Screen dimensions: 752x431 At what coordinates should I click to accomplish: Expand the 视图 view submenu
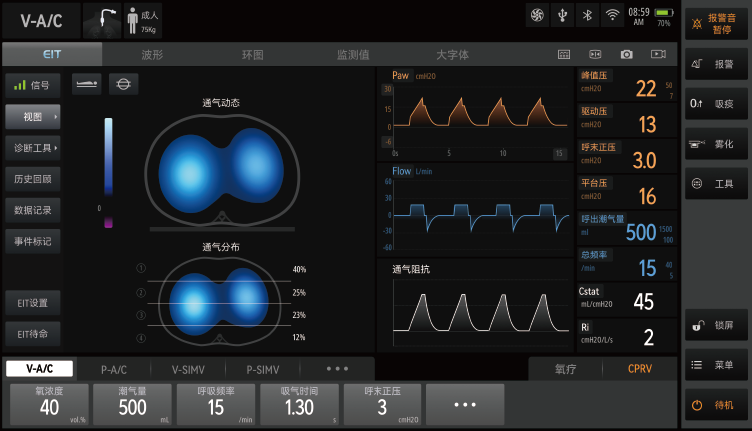click(33, 117)
